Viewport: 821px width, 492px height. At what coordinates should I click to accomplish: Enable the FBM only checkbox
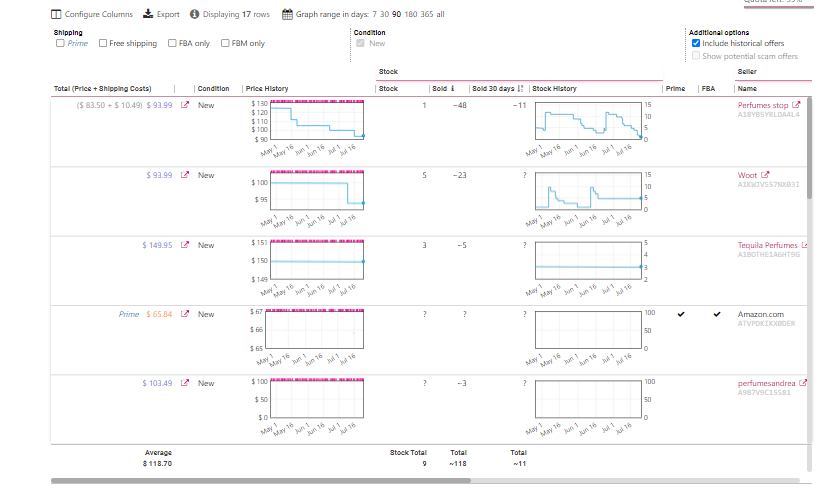(x=225, y=43)
